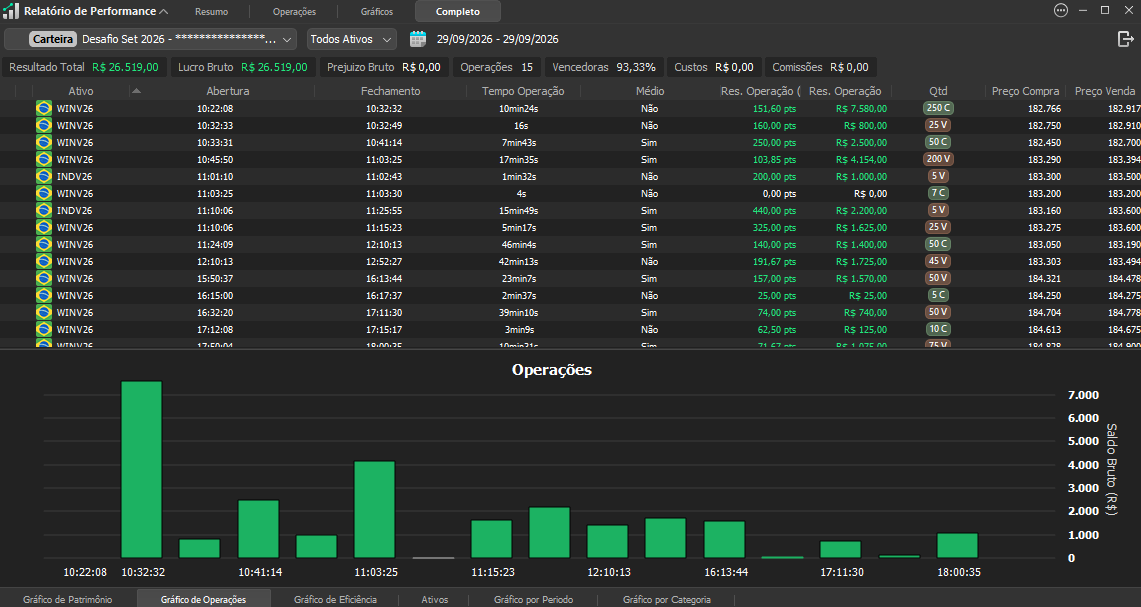Click the Resultado Total R$ 26.519,00 box
Screen dimensions: 1141x607
pyautogui.click(x=84, y=67)
